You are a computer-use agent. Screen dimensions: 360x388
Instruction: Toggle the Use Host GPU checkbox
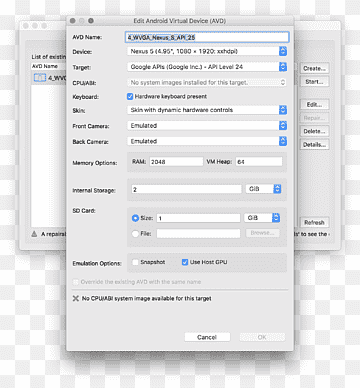click(185, 262)
